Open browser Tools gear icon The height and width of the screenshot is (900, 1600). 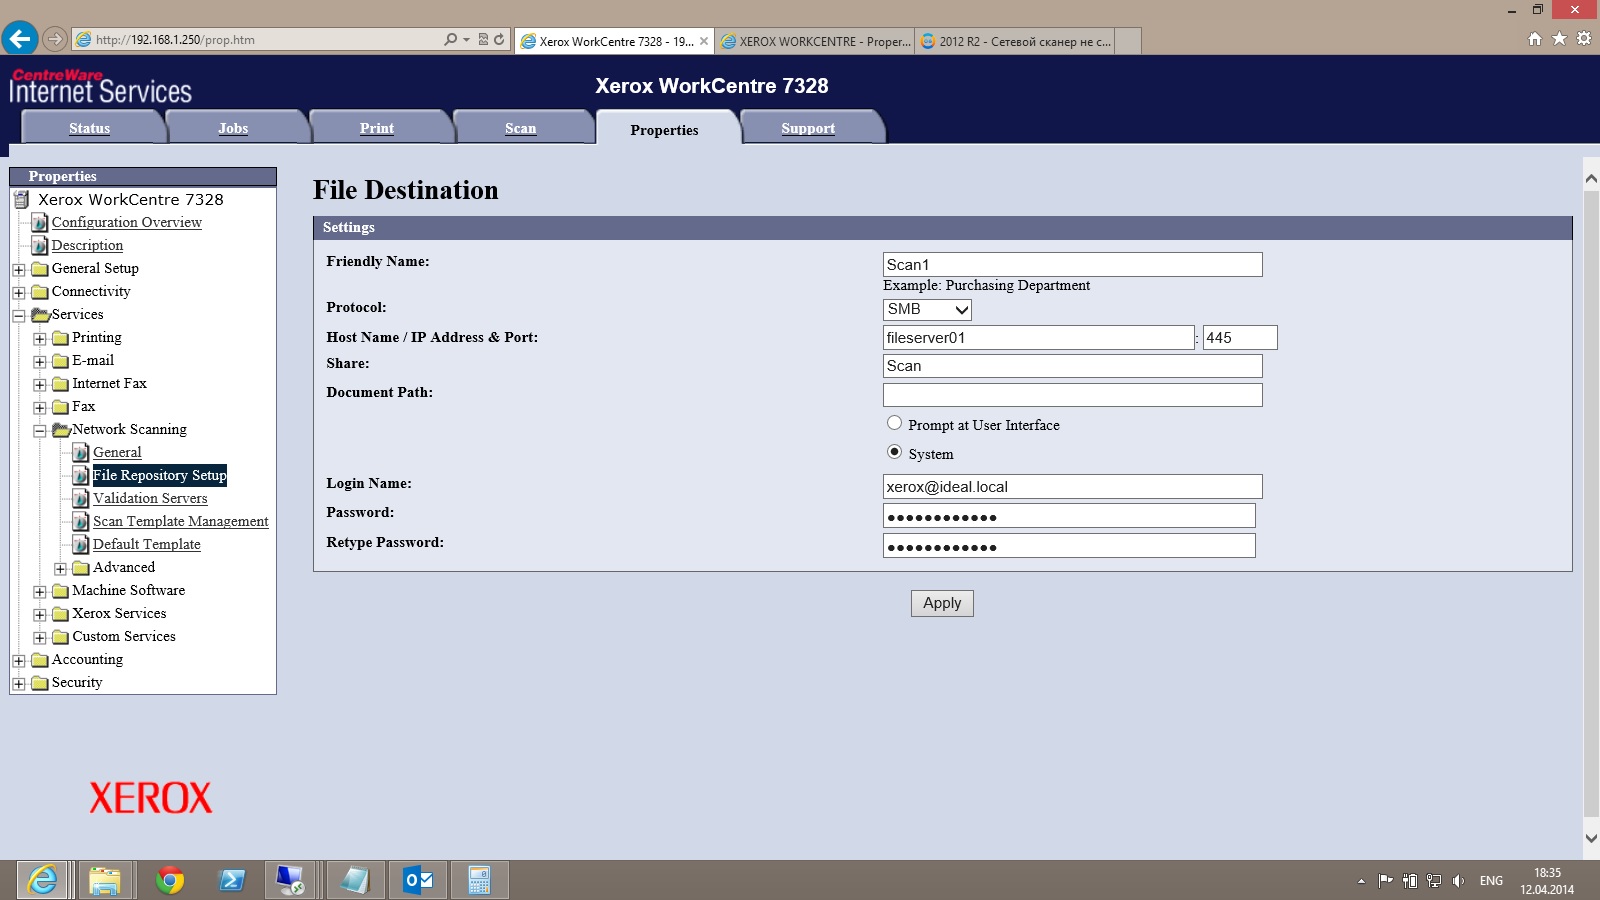[1584, 39]
